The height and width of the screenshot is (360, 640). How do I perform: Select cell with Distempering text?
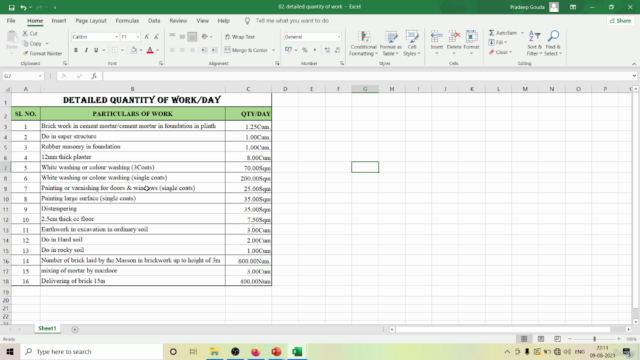pyautogui.click(x=133, y=209)
